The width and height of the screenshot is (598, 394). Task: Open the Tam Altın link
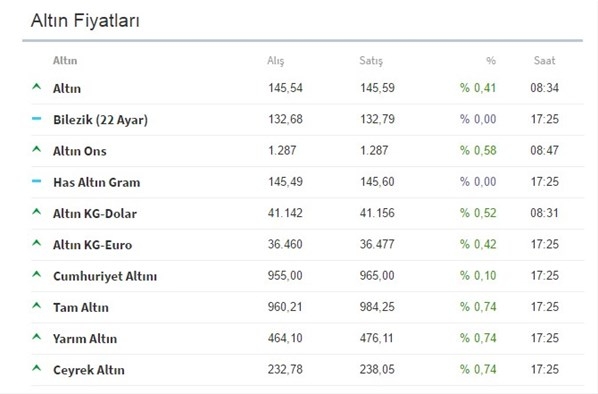tap(81, 307)
